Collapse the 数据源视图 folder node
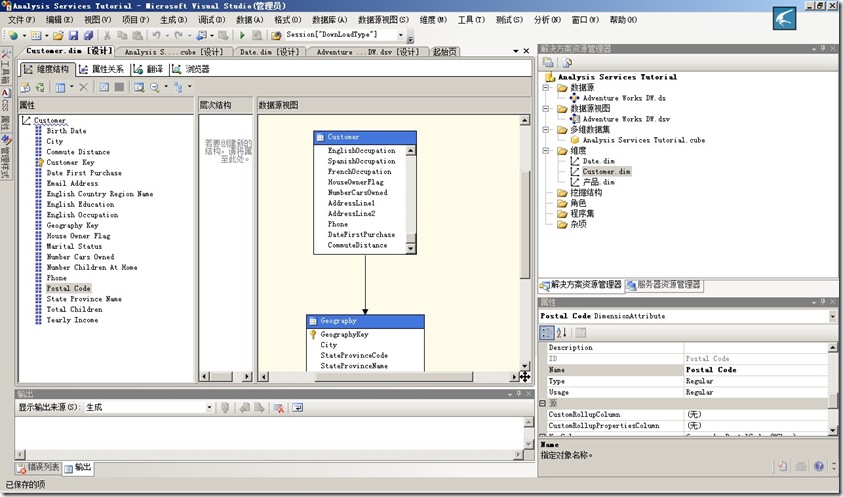This screenshot has height=497, width=843. (546, 108)
